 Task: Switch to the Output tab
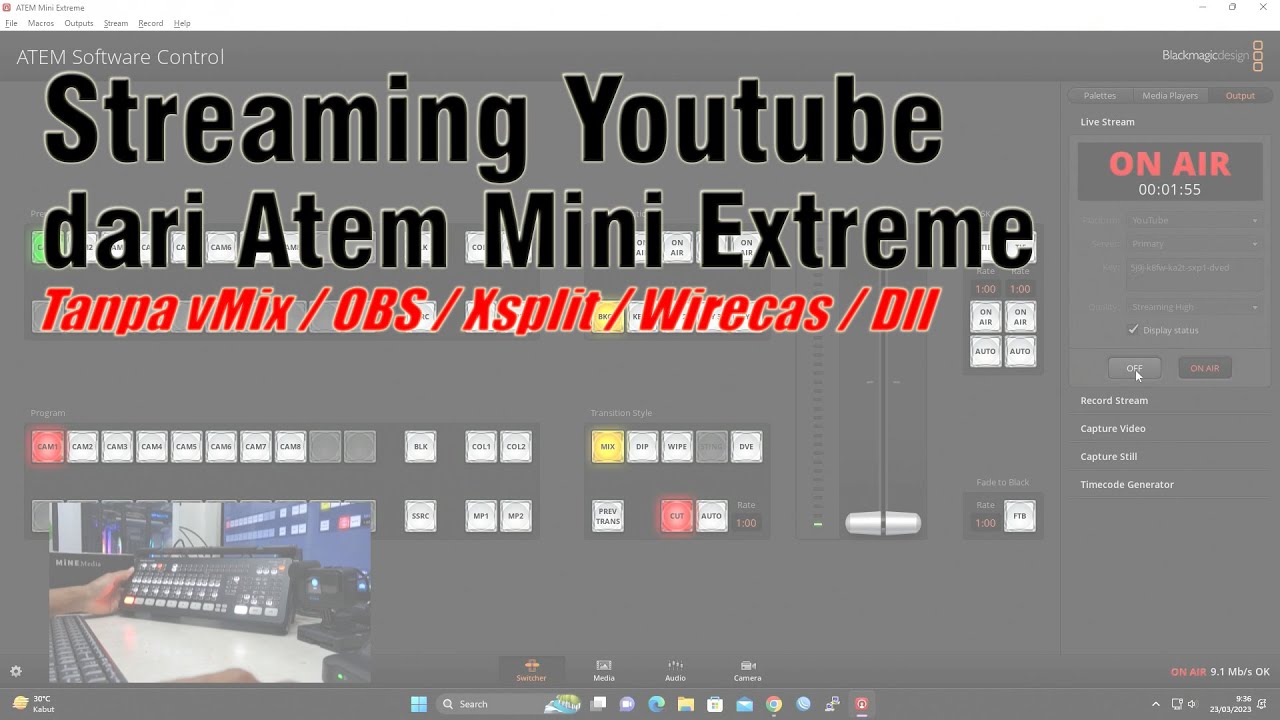pos(1240,96)
